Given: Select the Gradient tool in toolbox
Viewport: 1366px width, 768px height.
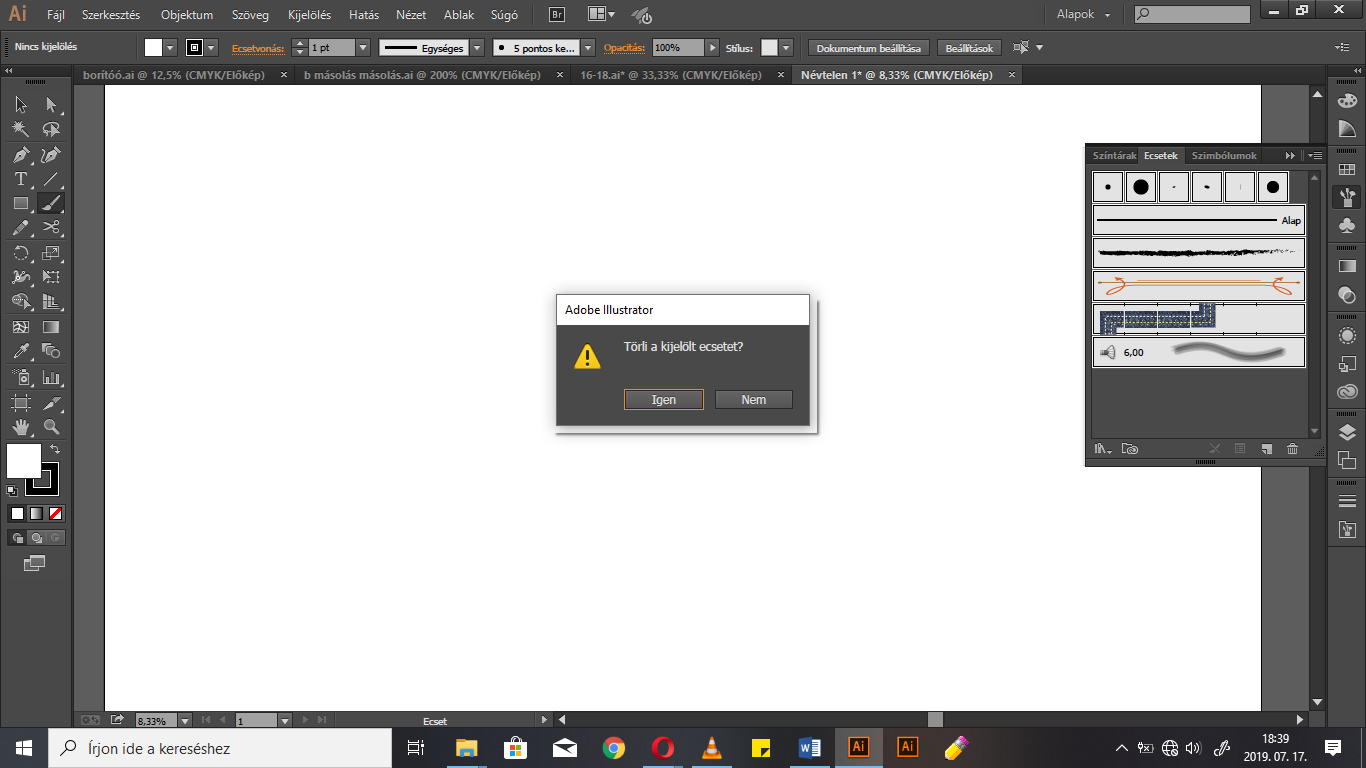Looking at the screenshot, I should click(51, 326).
